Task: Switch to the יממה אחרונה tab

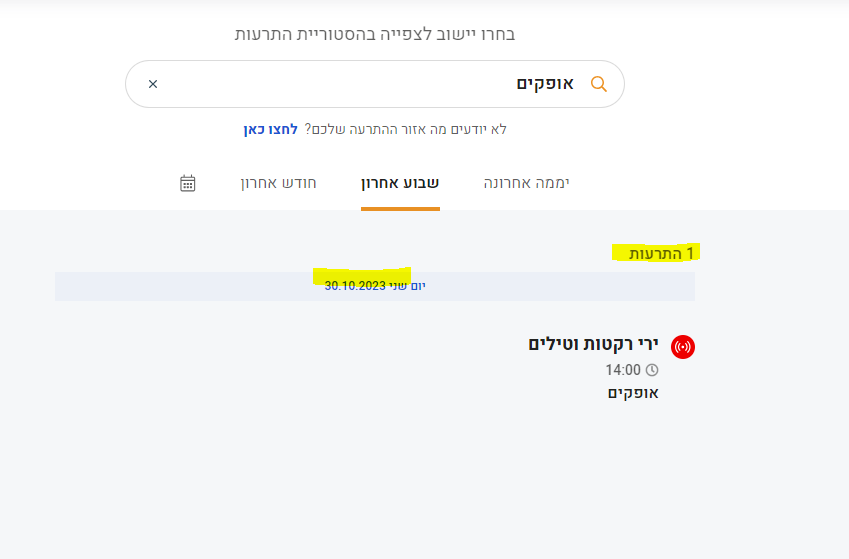Action: [526, 183]
